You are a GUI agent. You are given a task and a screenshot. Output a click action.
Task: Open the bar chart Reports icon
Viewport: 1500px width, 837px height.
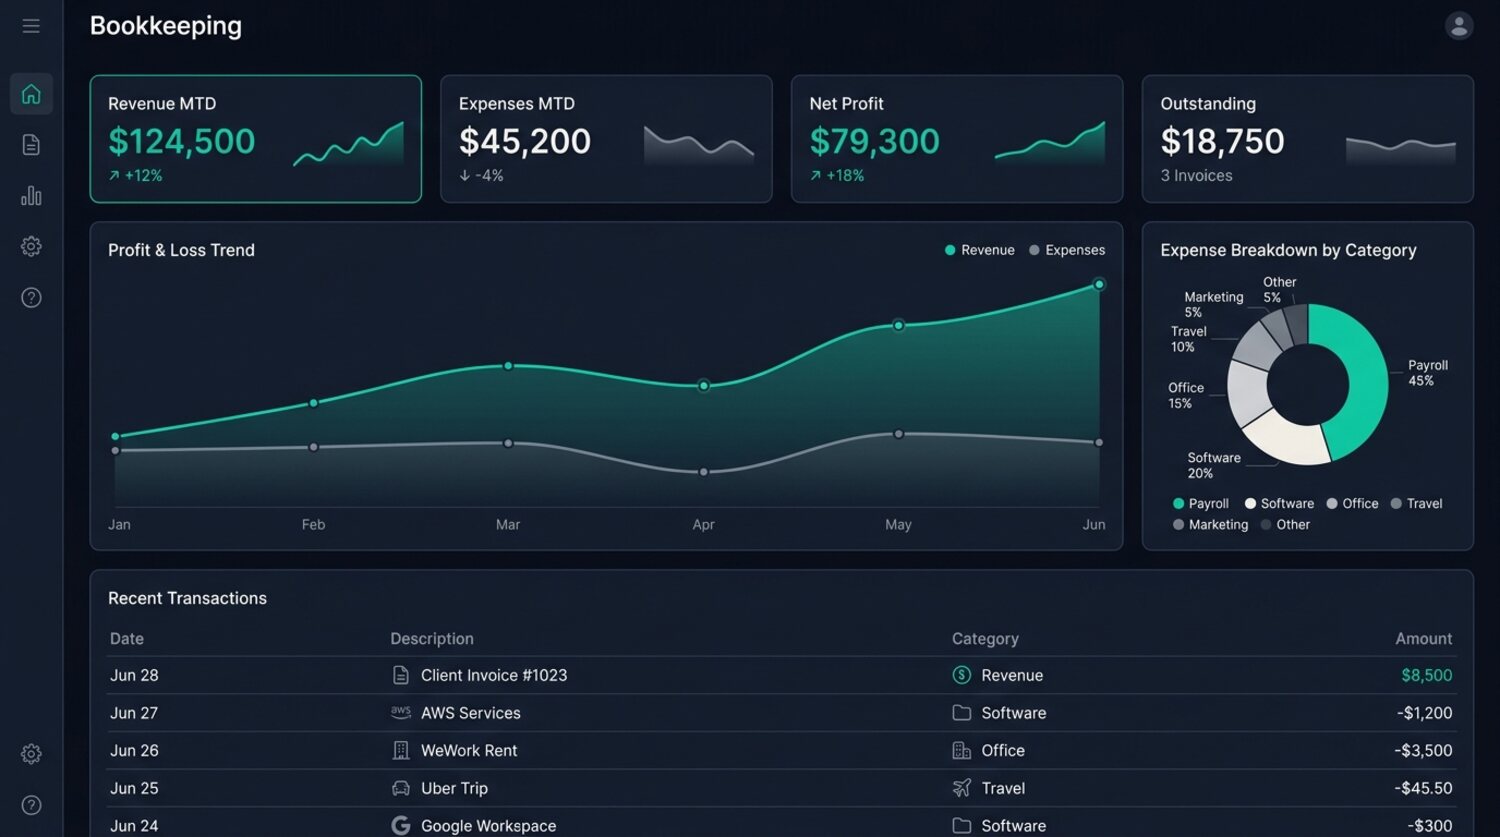[x=31, y=196]
